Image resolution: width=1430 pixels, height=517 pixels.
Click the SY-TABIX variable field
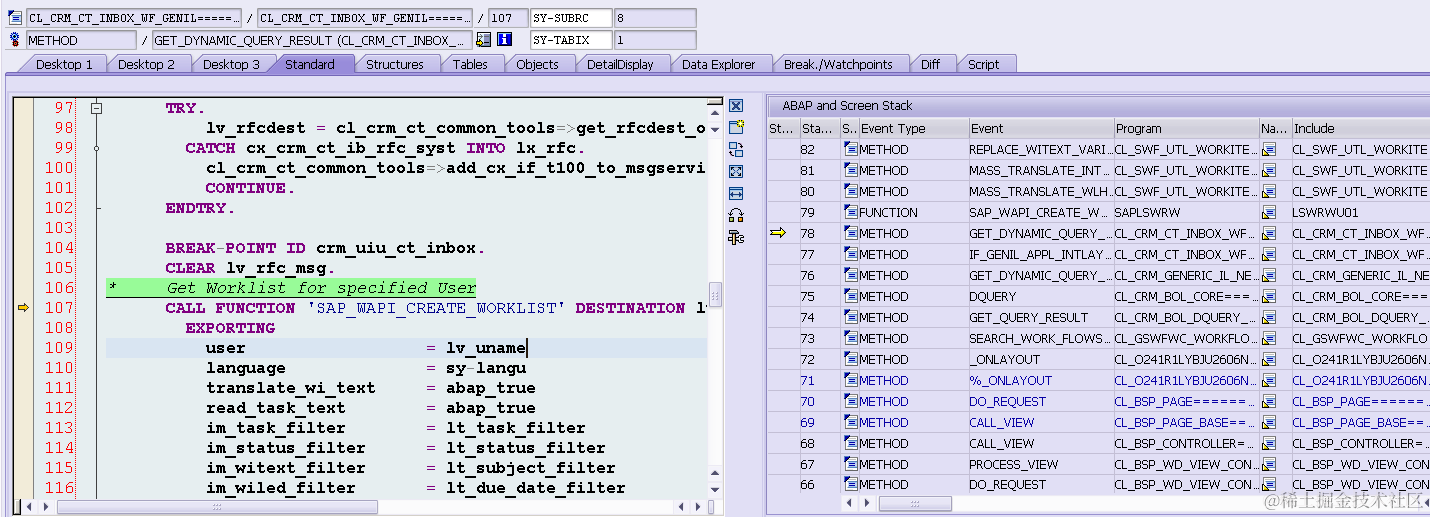pyautogui.click(x=571, y=40)
